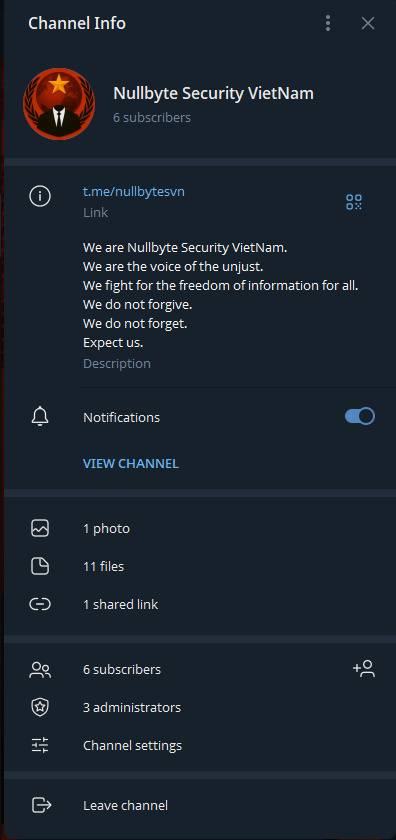Click the chain link icon
Screen dimensions: 396x840
pyautogui.click(x=40, y=604)
